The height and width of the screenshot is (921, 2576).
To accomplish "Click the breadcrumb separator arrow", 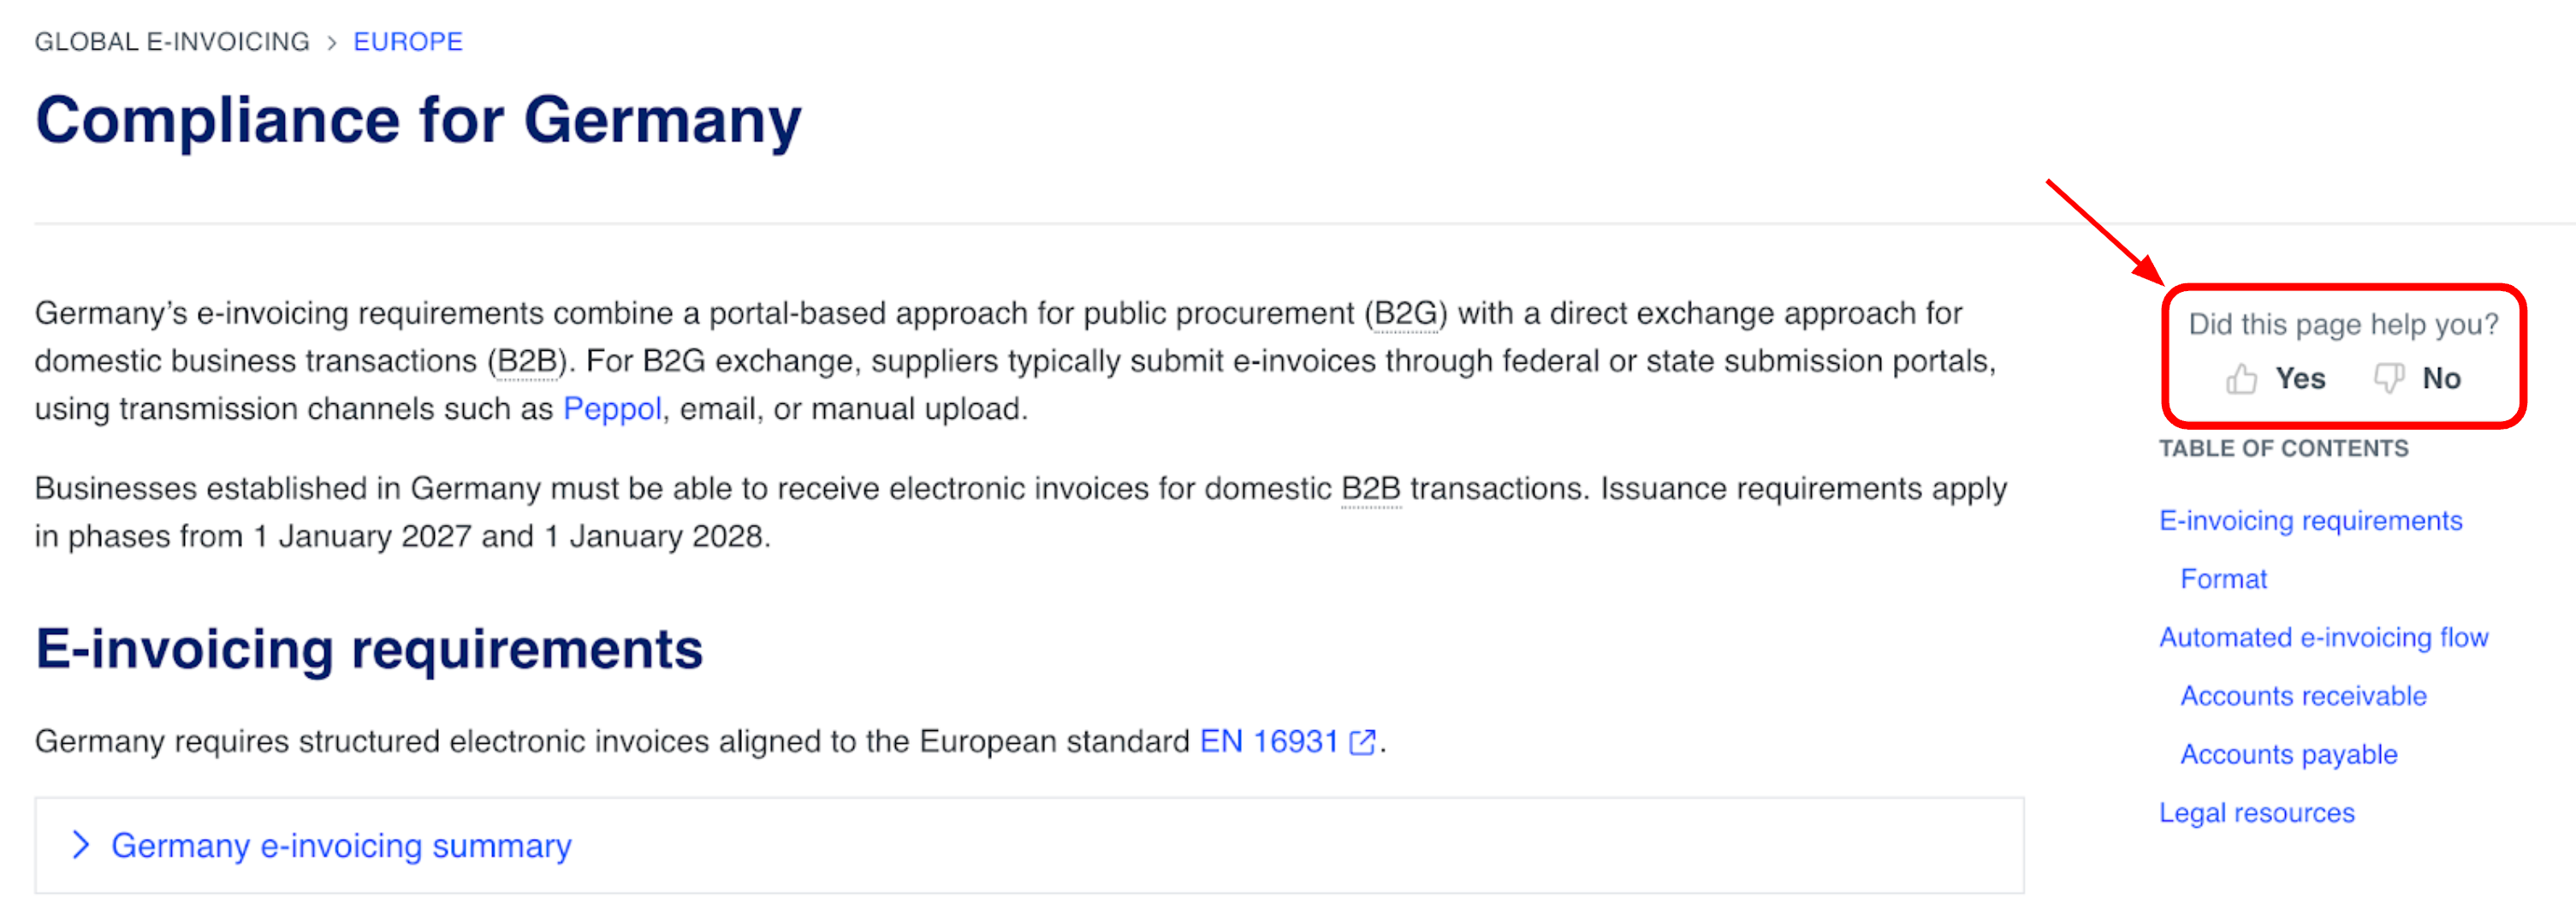I will click(332, 43).
